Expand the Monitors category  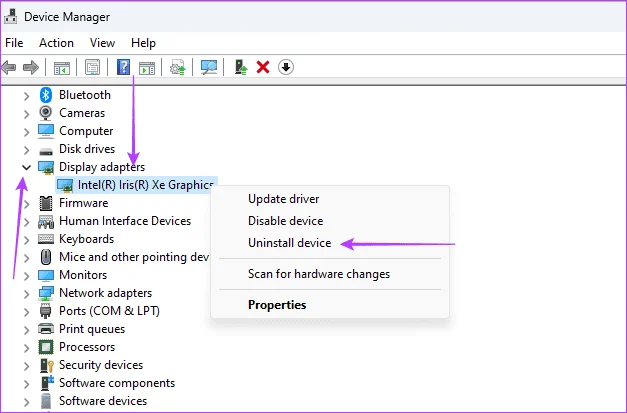(x=26, y=276)
